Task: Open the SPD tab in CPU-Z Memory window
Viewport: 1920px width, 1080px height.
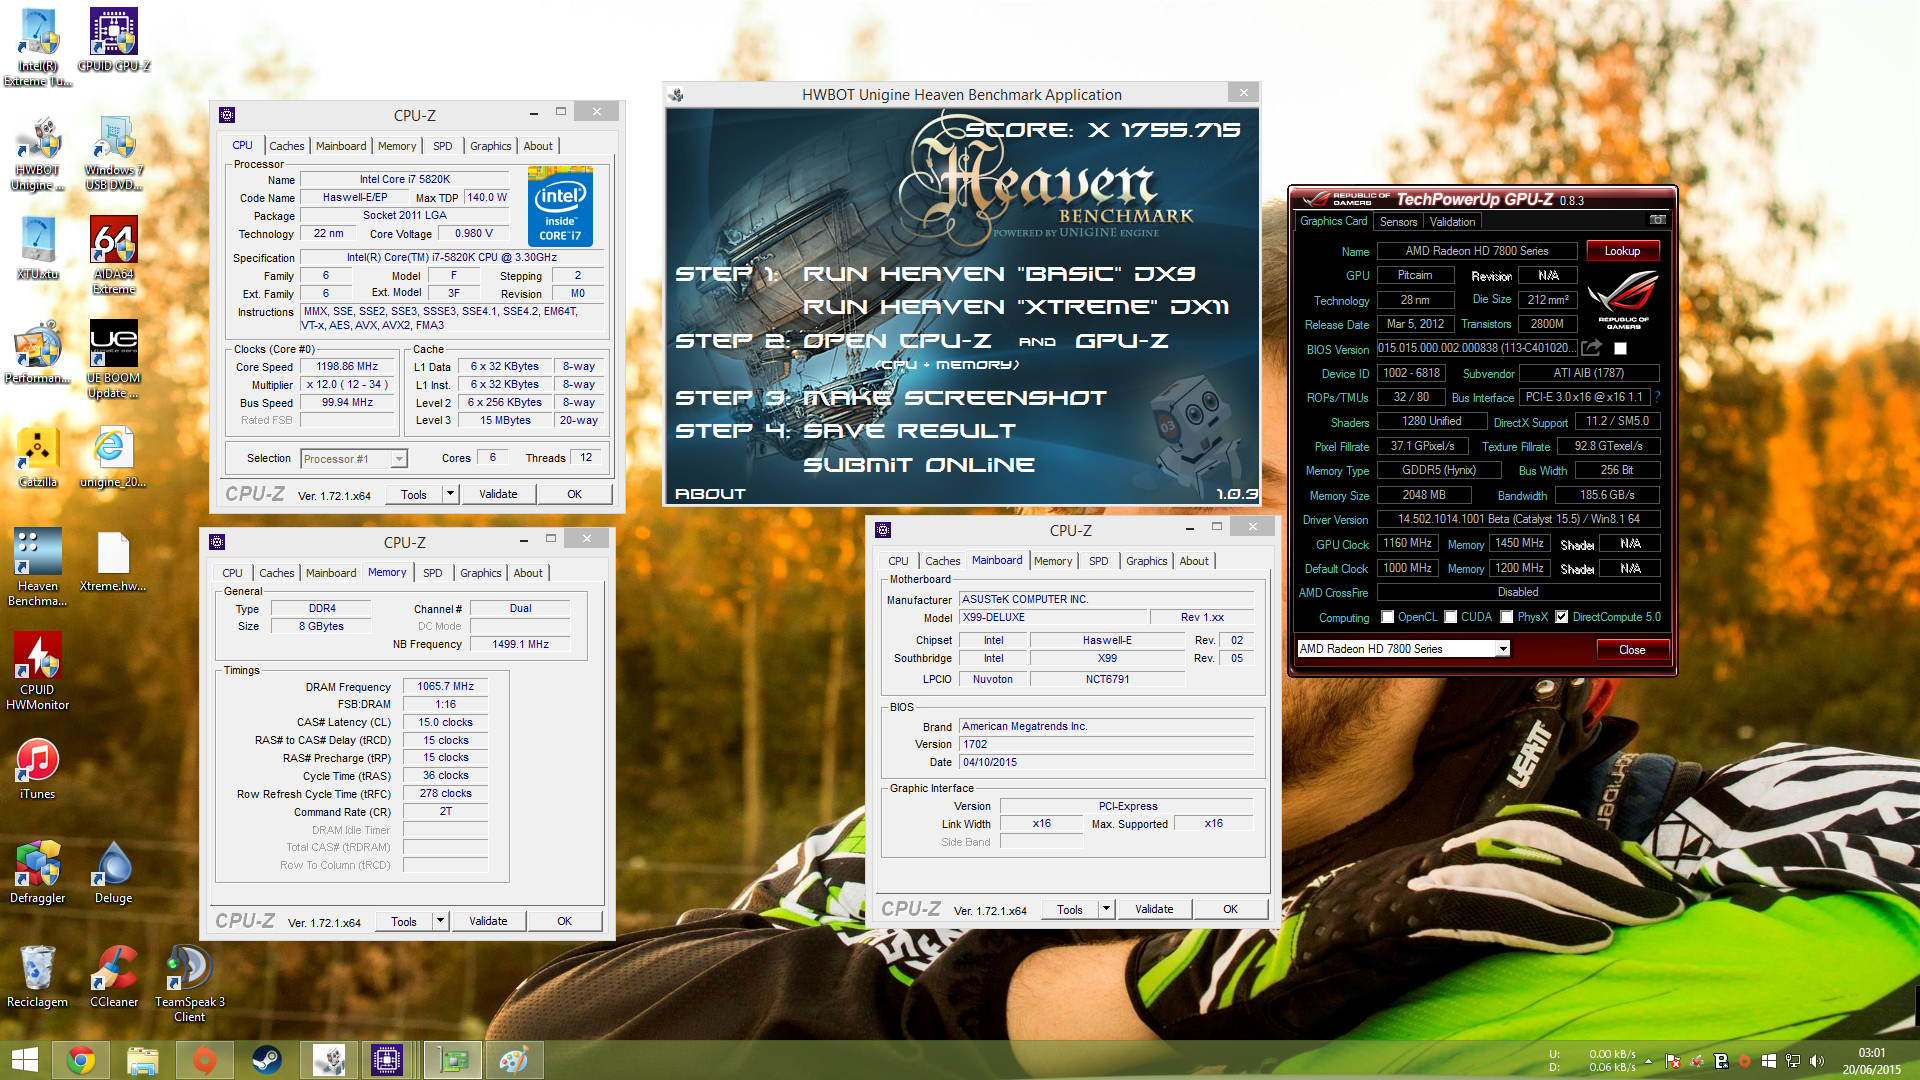Action: 433,573
